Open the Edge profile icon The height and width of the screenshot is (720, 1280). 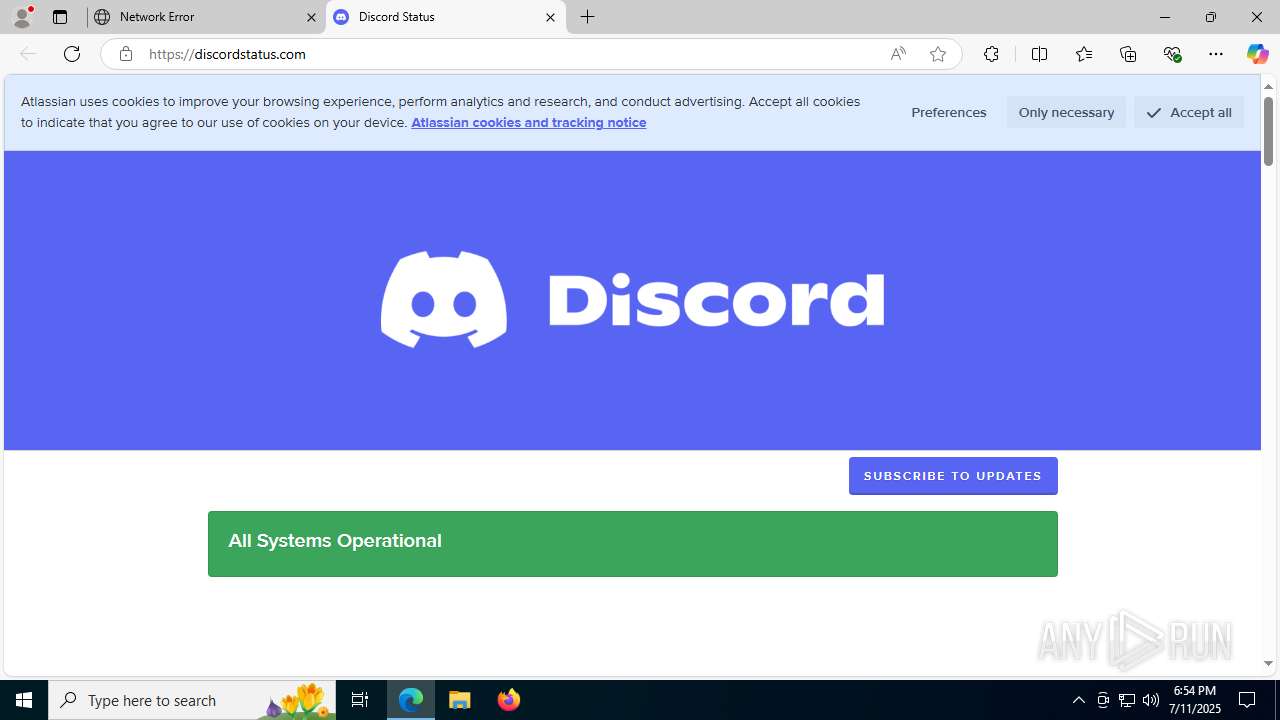pyautogui.click(x=22, y=17)
